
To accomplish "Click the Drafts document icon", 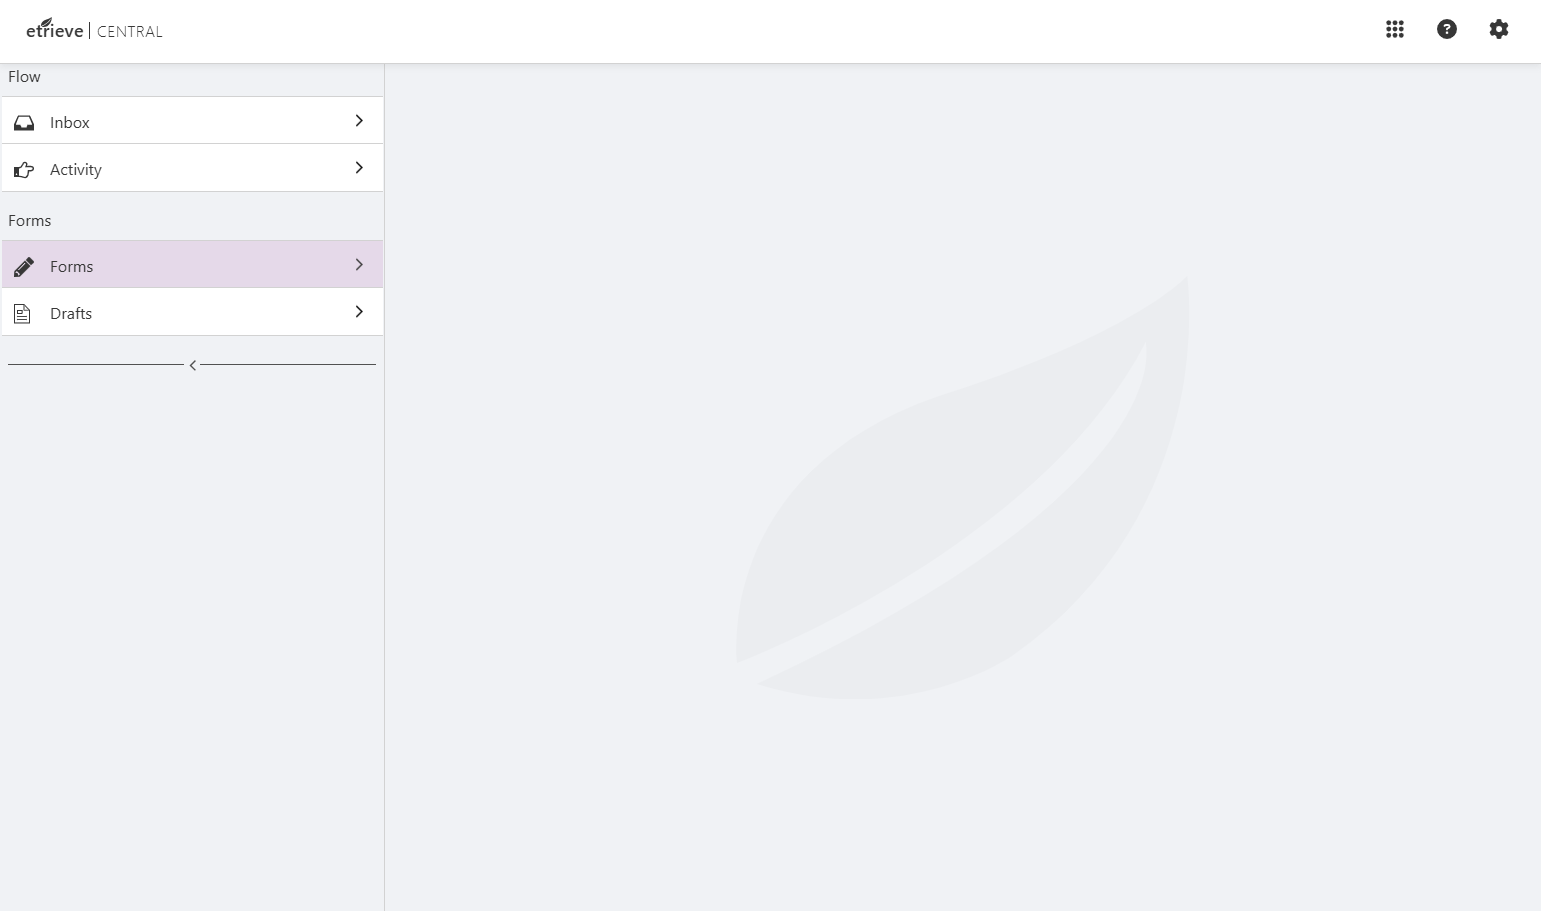I will coord(22,313).
